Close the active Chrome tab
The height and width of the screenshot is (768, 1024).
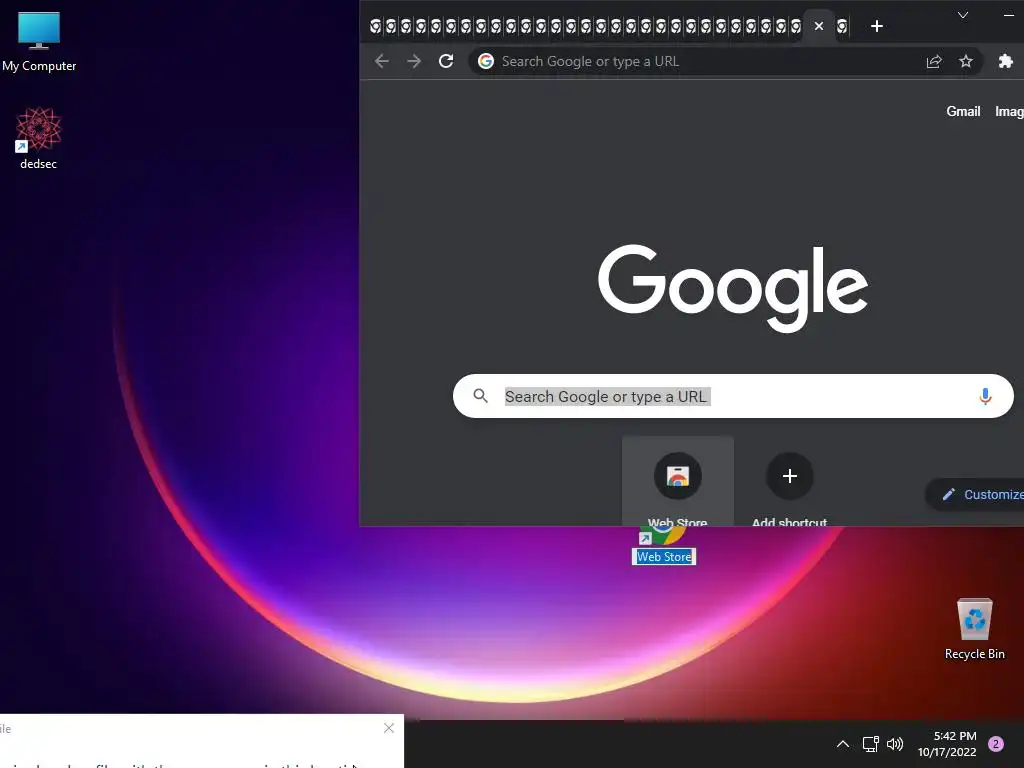[x=819, y=26]
